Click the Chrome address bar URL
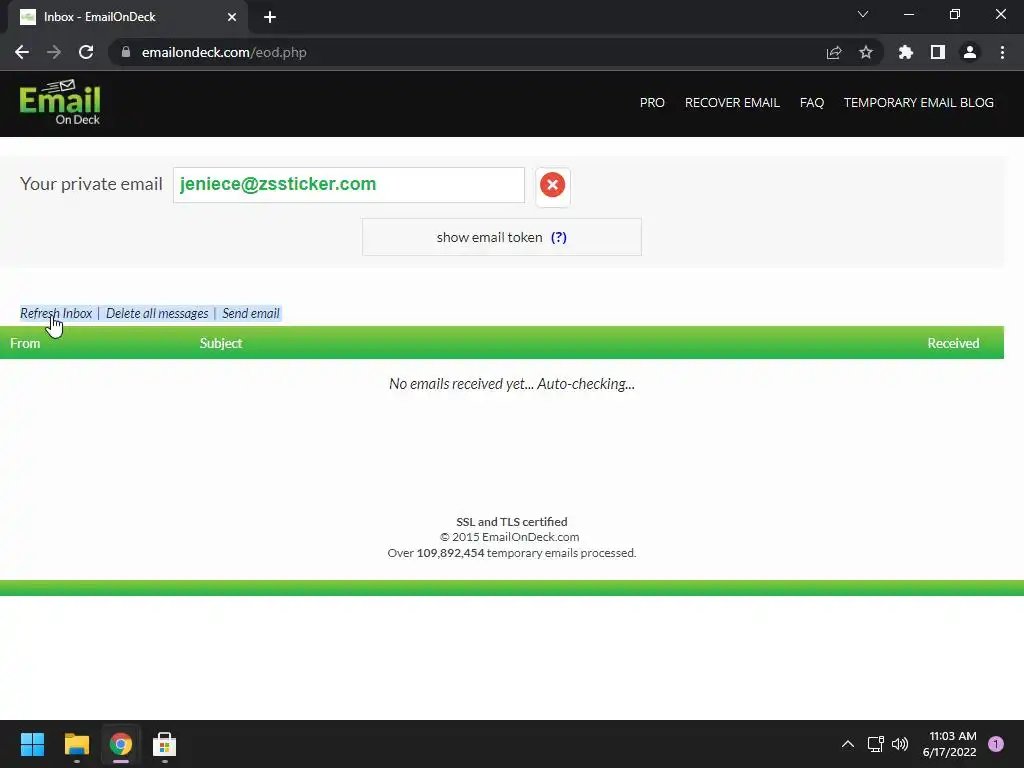The height and width of the screenshot is (768, 1024). (224, 52)
